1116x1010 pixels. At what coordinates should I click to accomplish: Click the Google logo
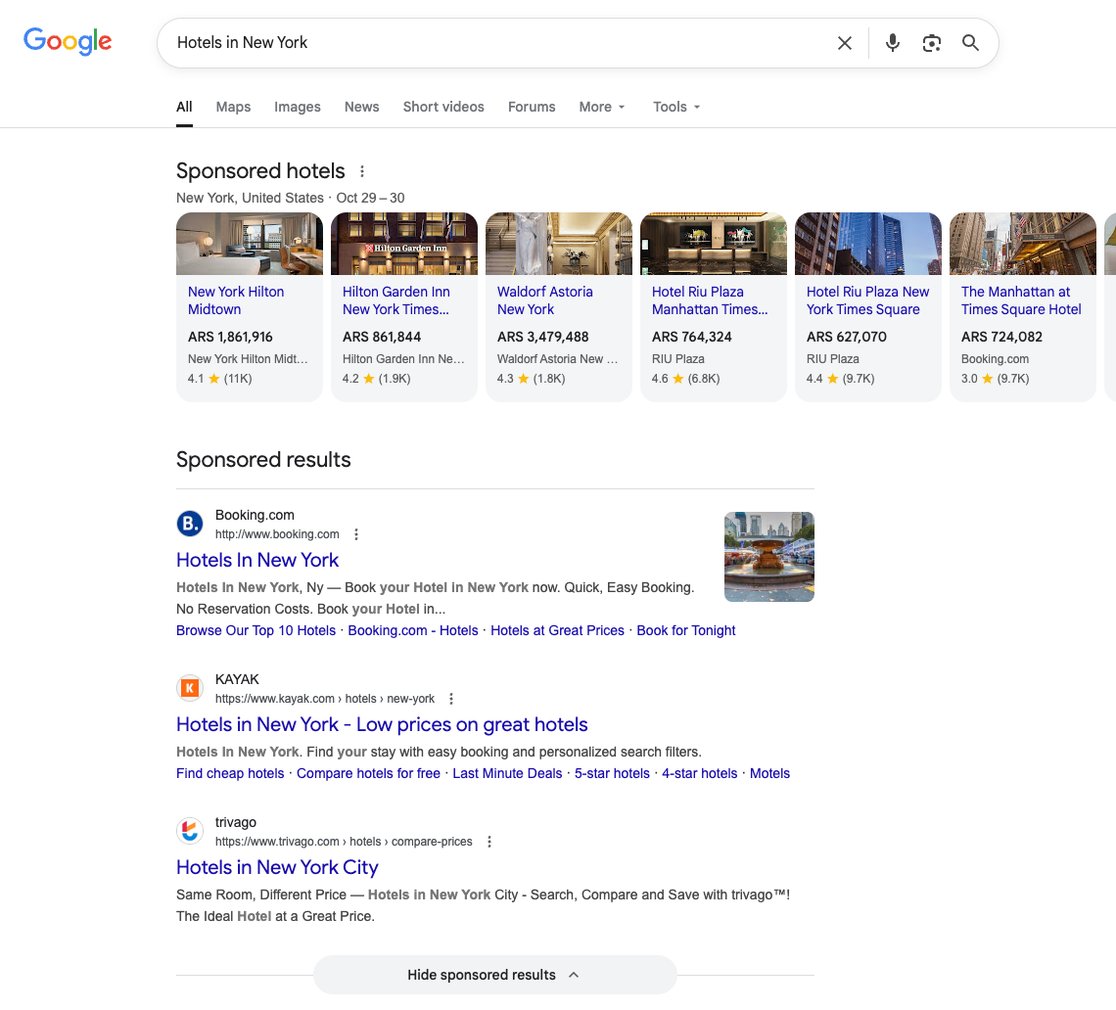tap(67, 41)
